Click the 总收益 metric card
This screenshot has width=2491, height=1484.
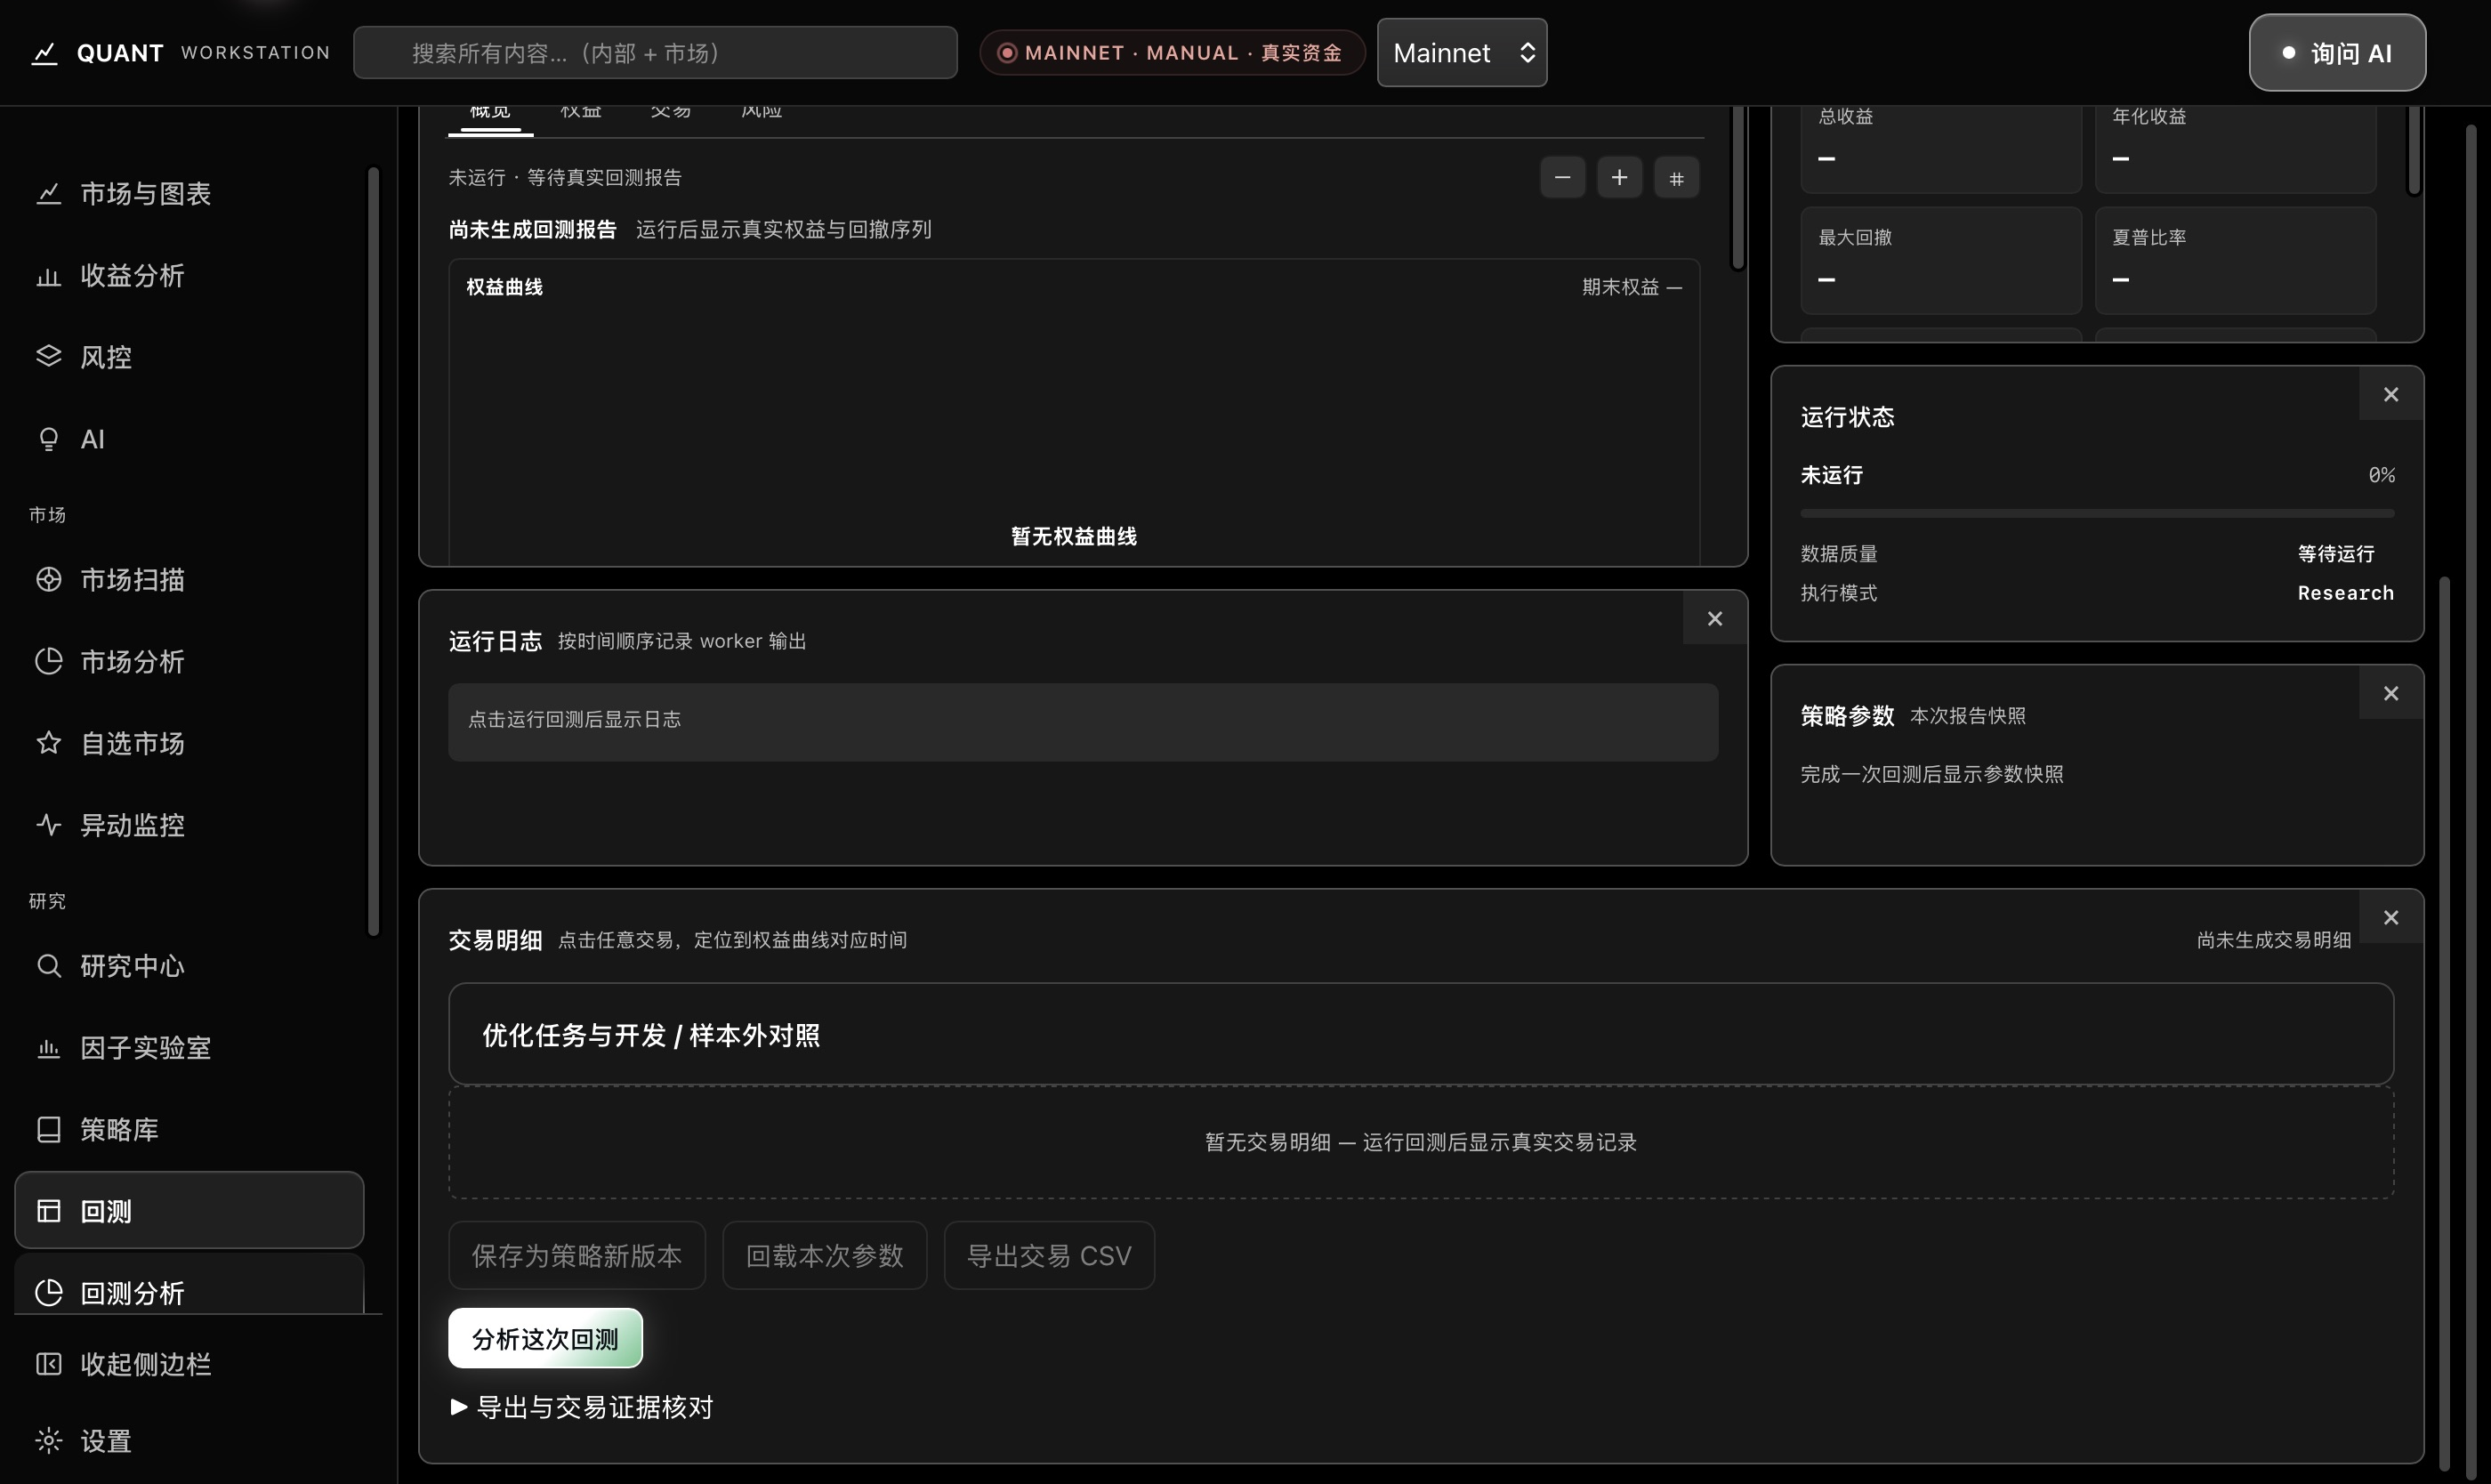pos(1941,149)
